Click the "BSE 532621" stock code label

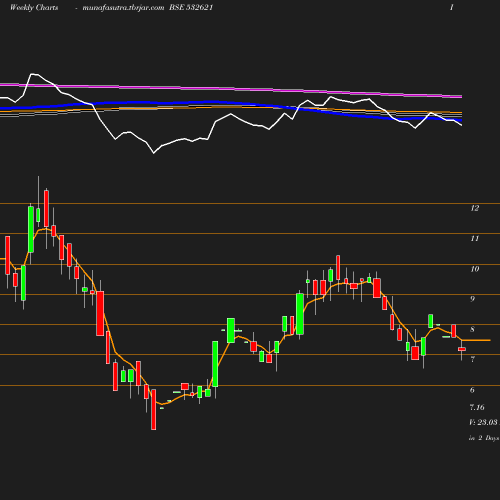click(x=191, y=7)
